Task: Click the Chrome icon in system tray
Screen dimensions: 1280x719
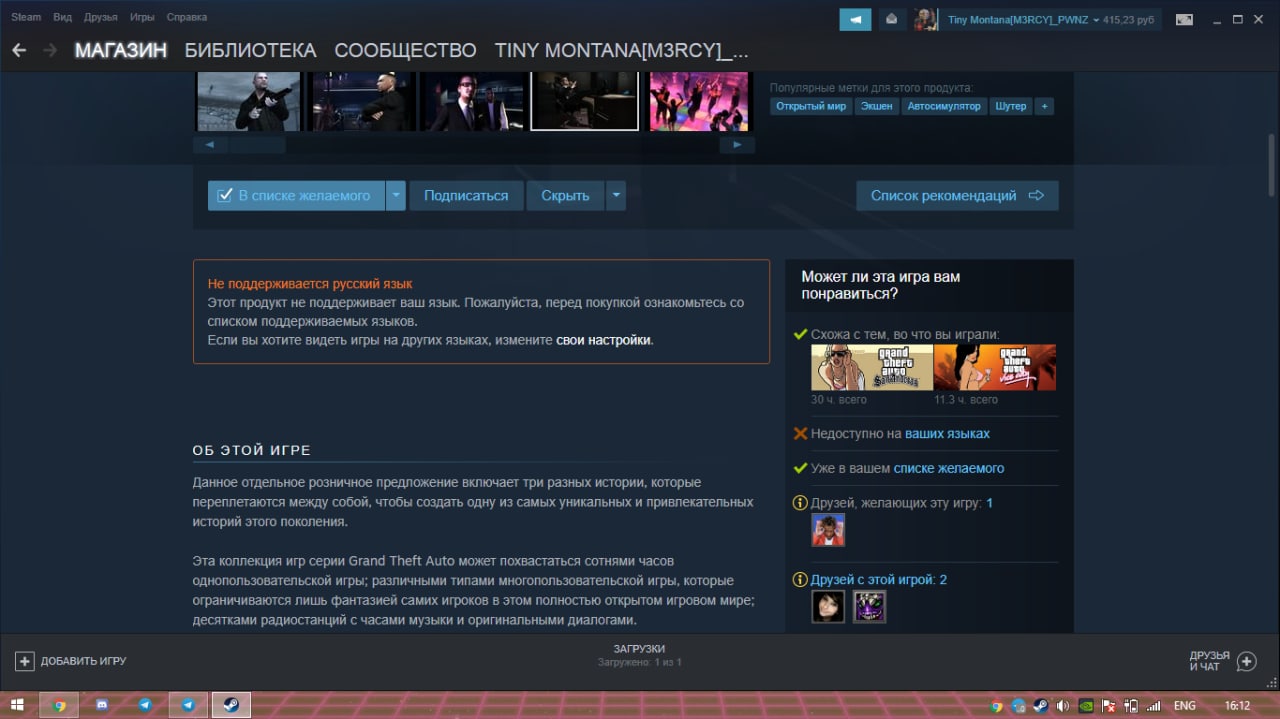Action: click(x=995, y=705)
